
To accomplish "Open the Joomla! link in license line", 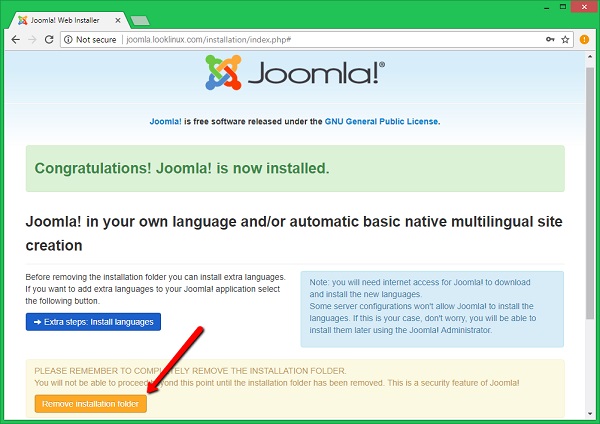I will click(165, 121).
